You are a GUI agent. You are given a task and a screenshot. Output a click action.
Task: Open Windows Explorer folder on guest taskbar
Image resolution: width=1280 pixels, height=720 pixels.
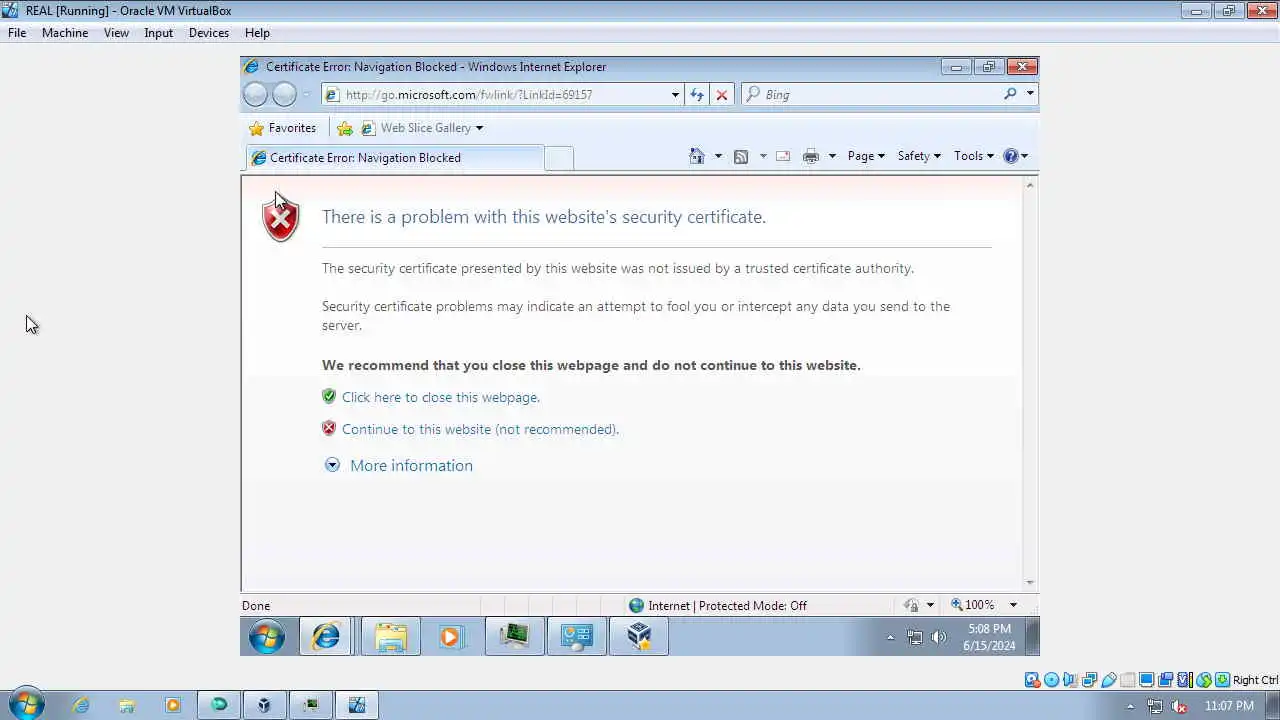[x=391, y=636]
